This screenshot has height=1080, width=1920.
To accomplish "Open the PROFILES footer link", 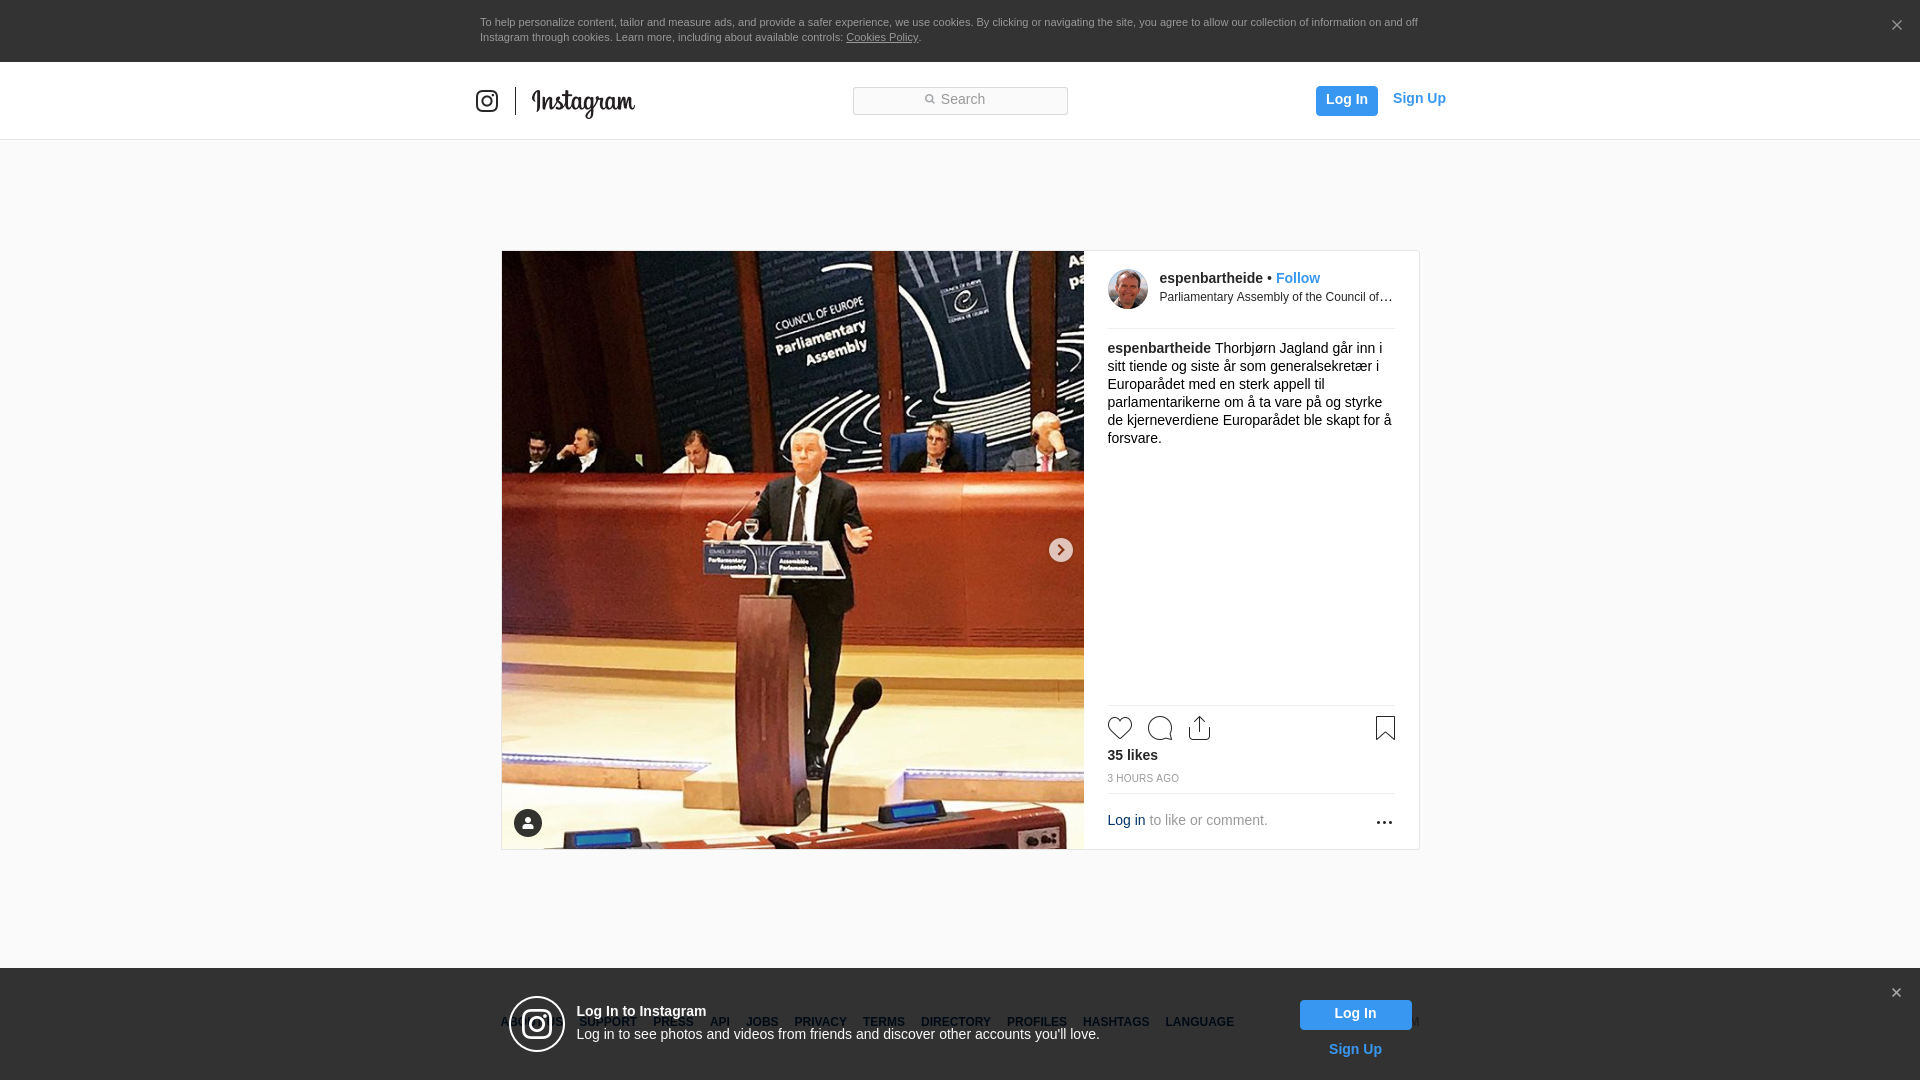I will click(x=1036, y=1022).
